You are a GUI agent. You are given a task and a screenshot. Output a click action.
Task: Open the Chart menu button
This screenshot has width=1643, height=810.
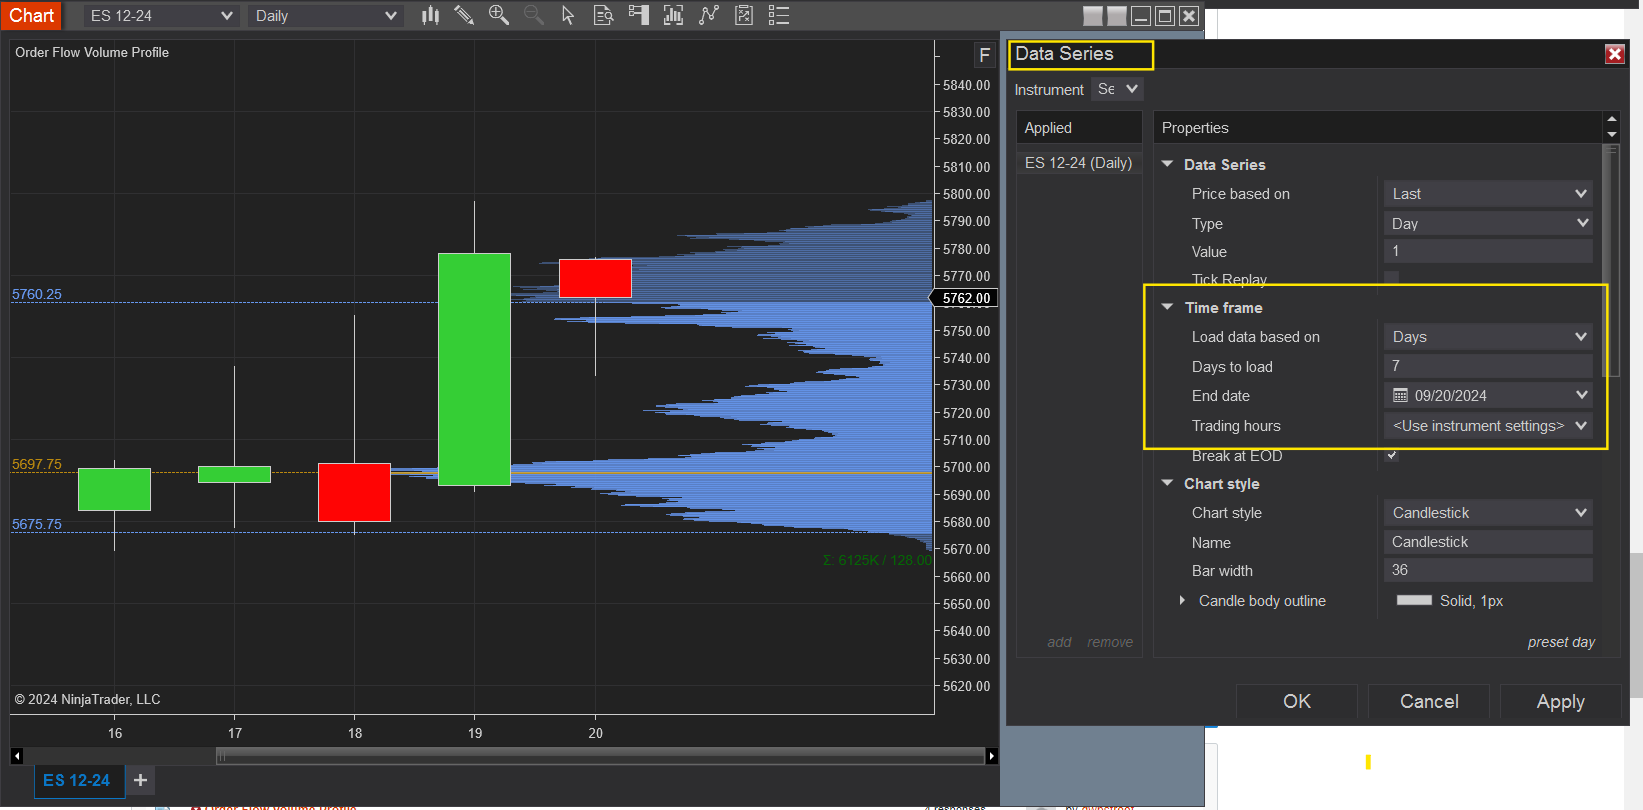point(32,15)
